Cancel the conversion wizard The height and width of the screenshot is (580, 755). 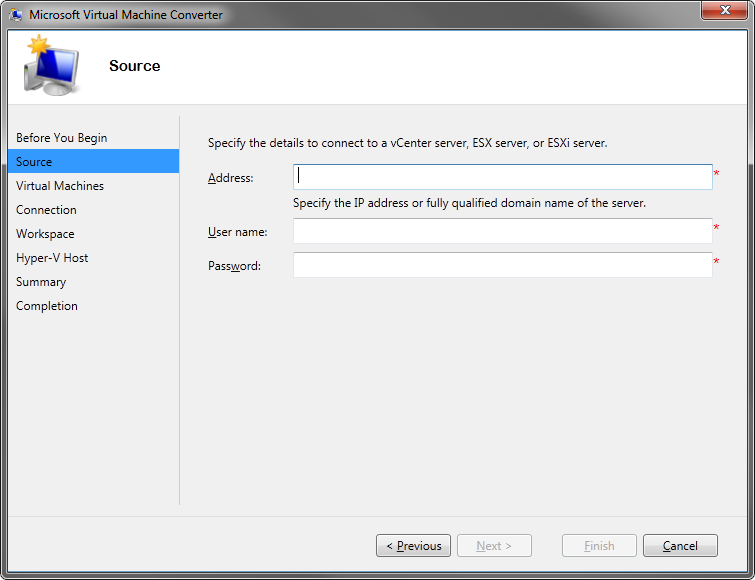680,545
